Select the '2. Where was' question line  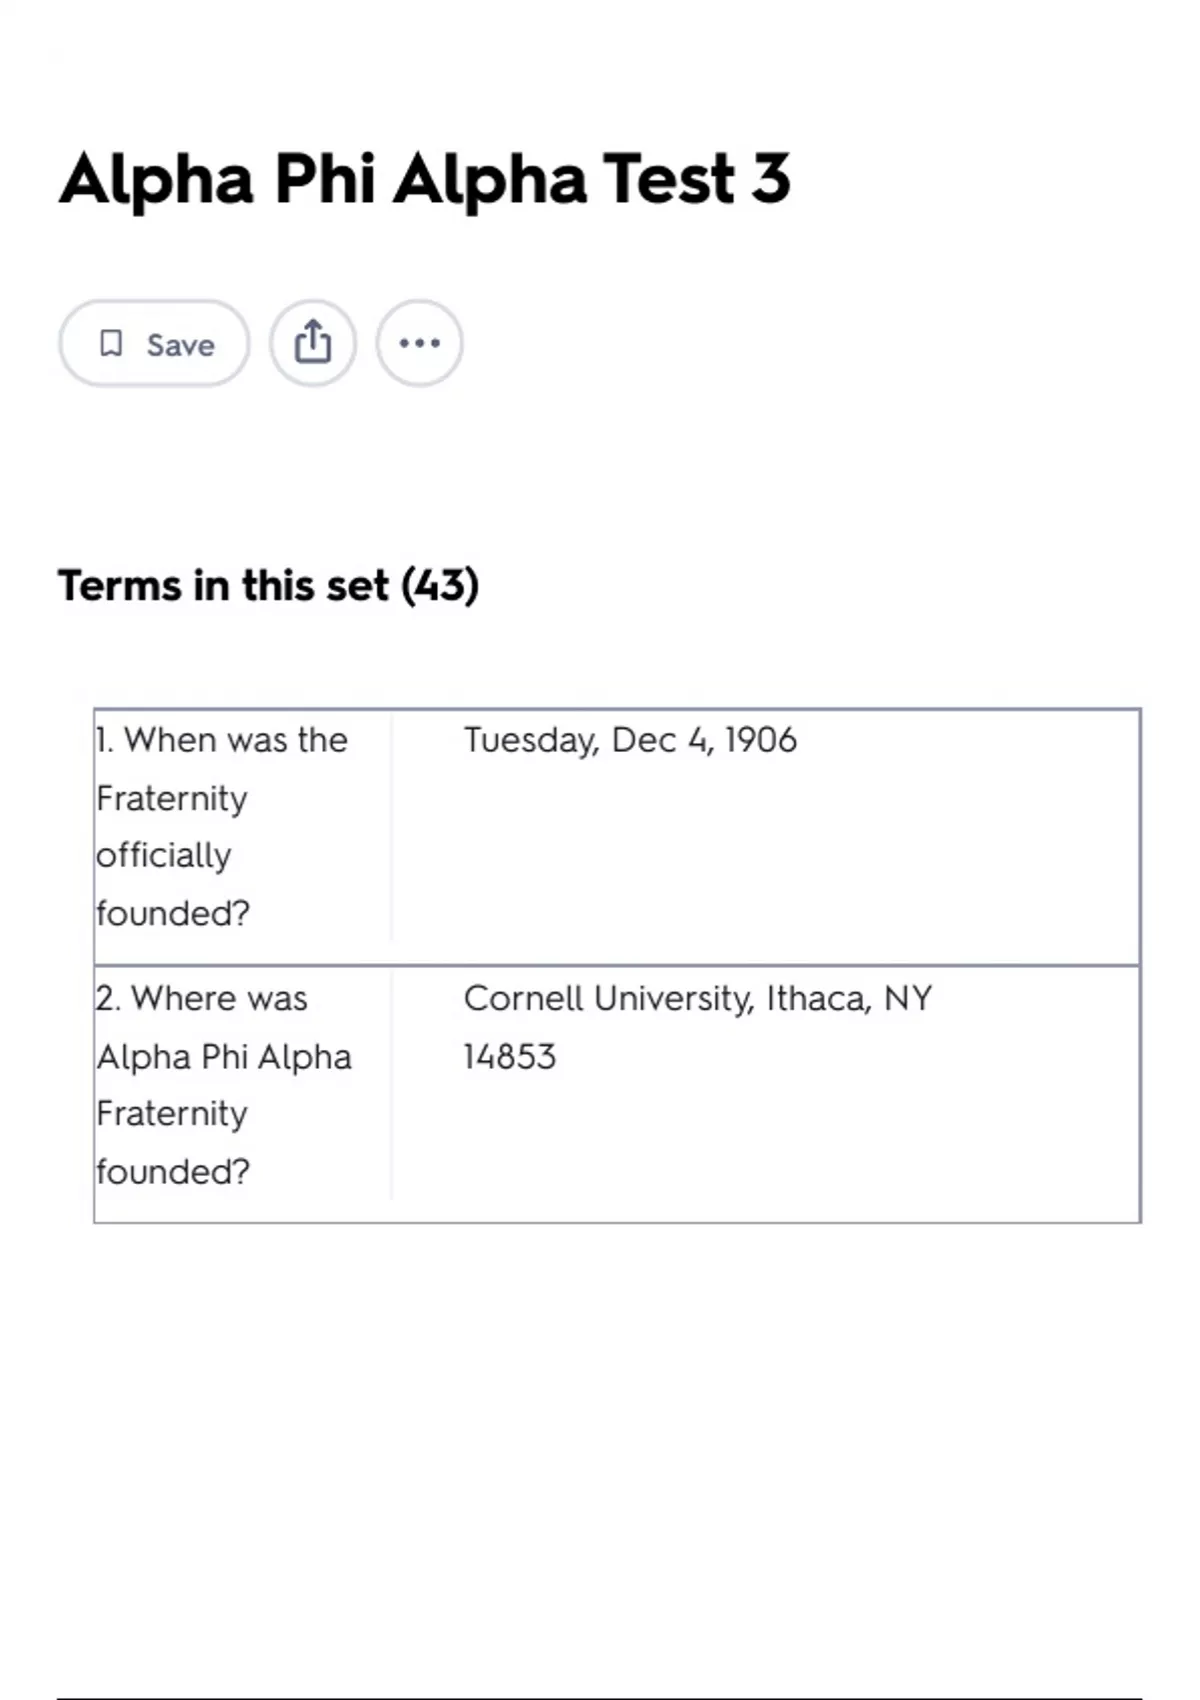(202, 998)
